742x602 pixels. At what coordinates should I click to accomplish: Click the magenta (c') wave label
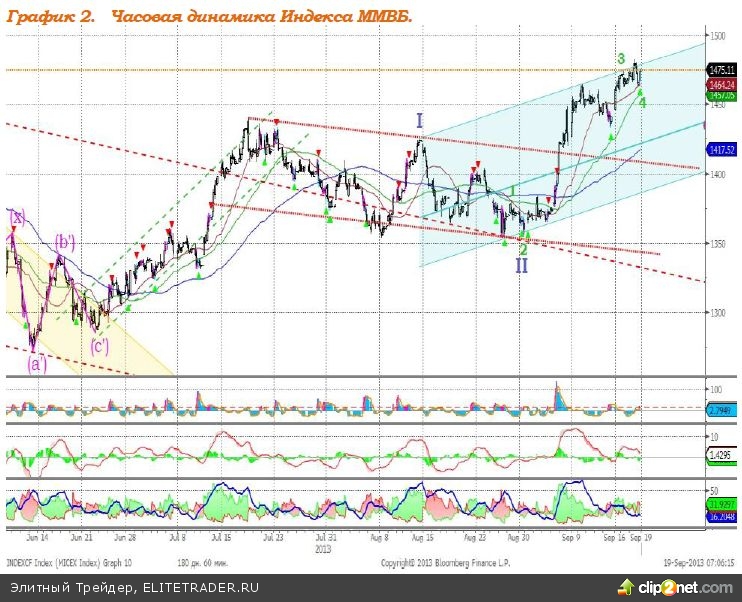(100, 347)
